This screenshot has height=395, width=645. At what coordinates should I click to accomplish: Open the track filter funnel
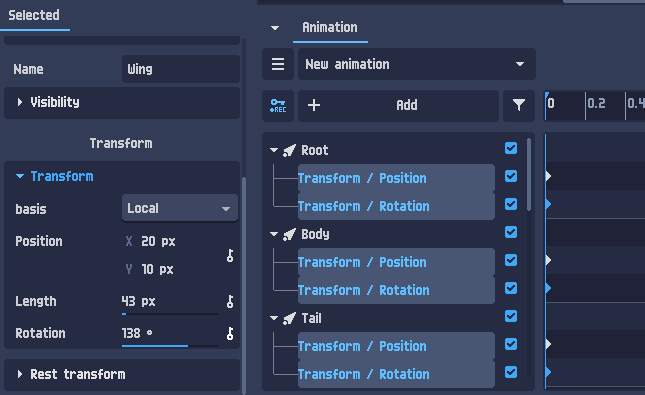(519, 106)
